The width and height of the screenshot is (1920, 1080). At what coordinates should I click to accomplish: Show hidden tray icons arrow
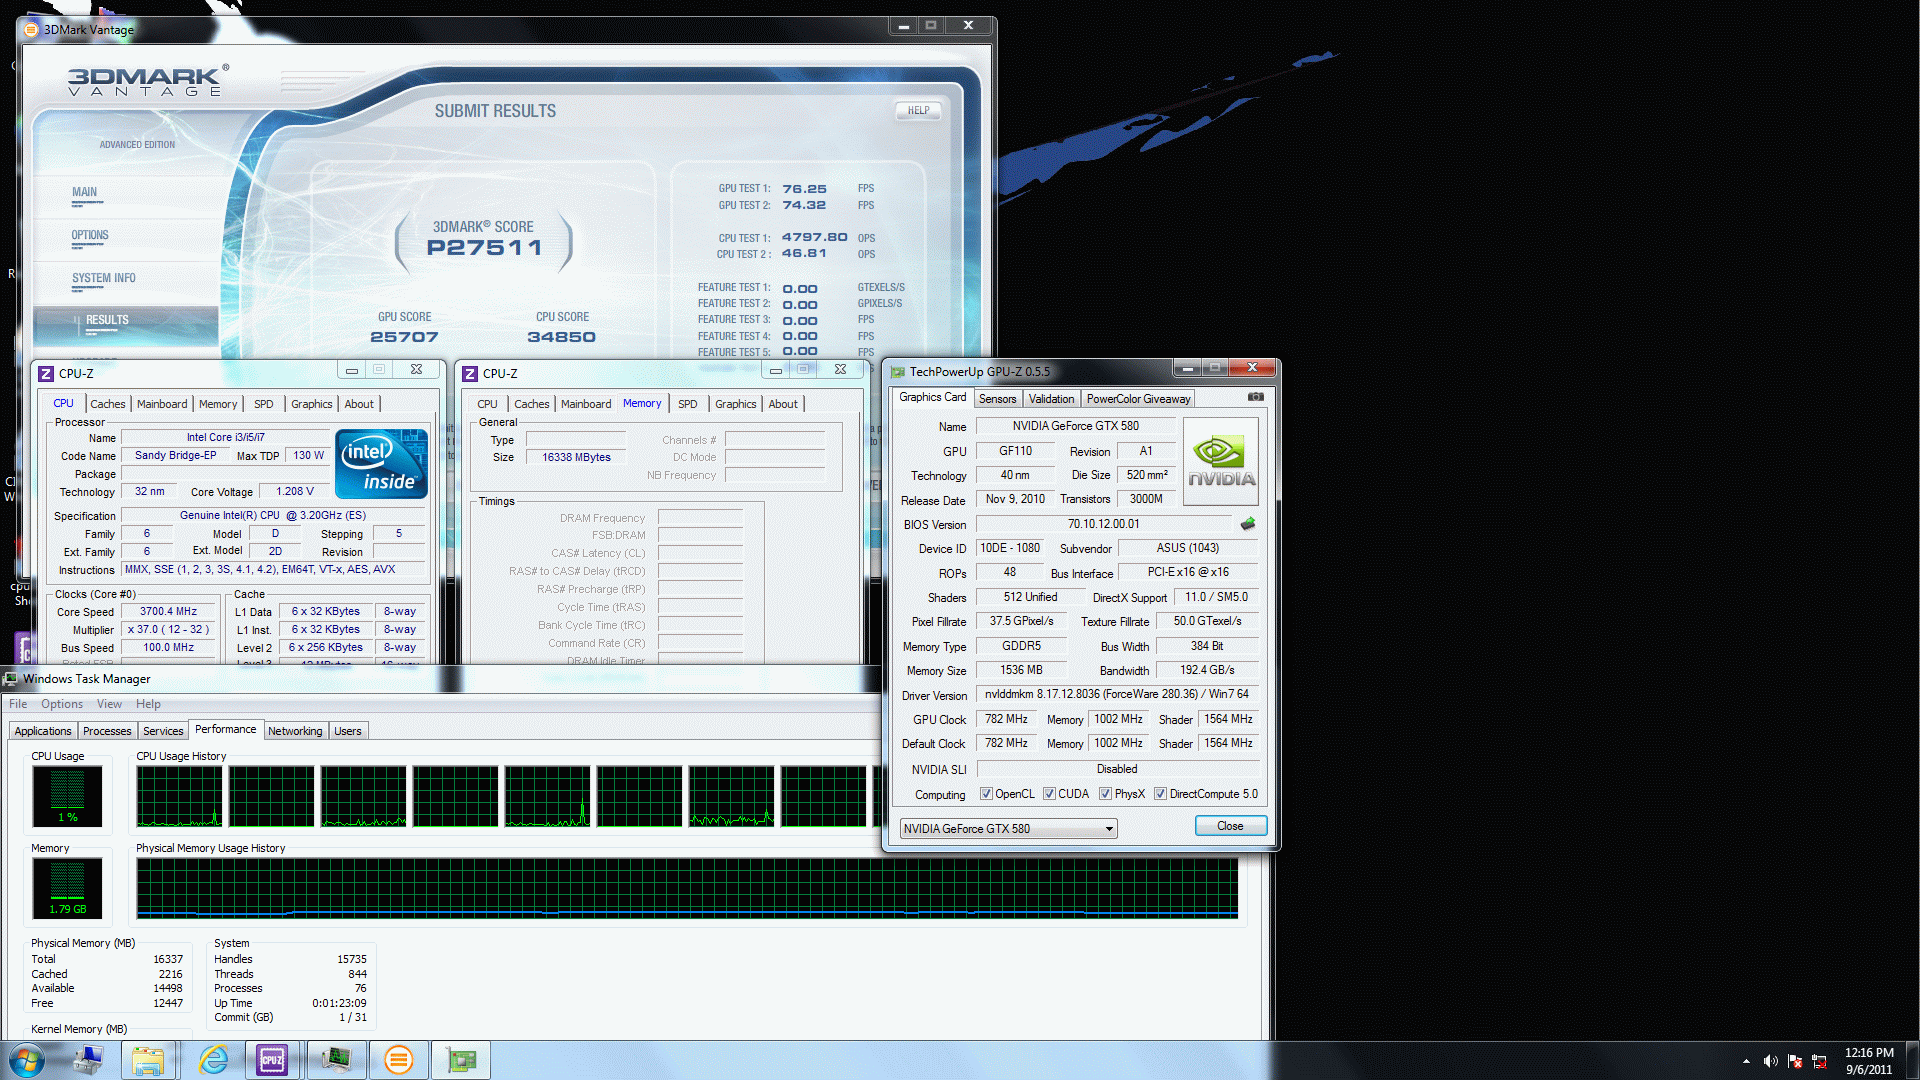[1746, 1061]
